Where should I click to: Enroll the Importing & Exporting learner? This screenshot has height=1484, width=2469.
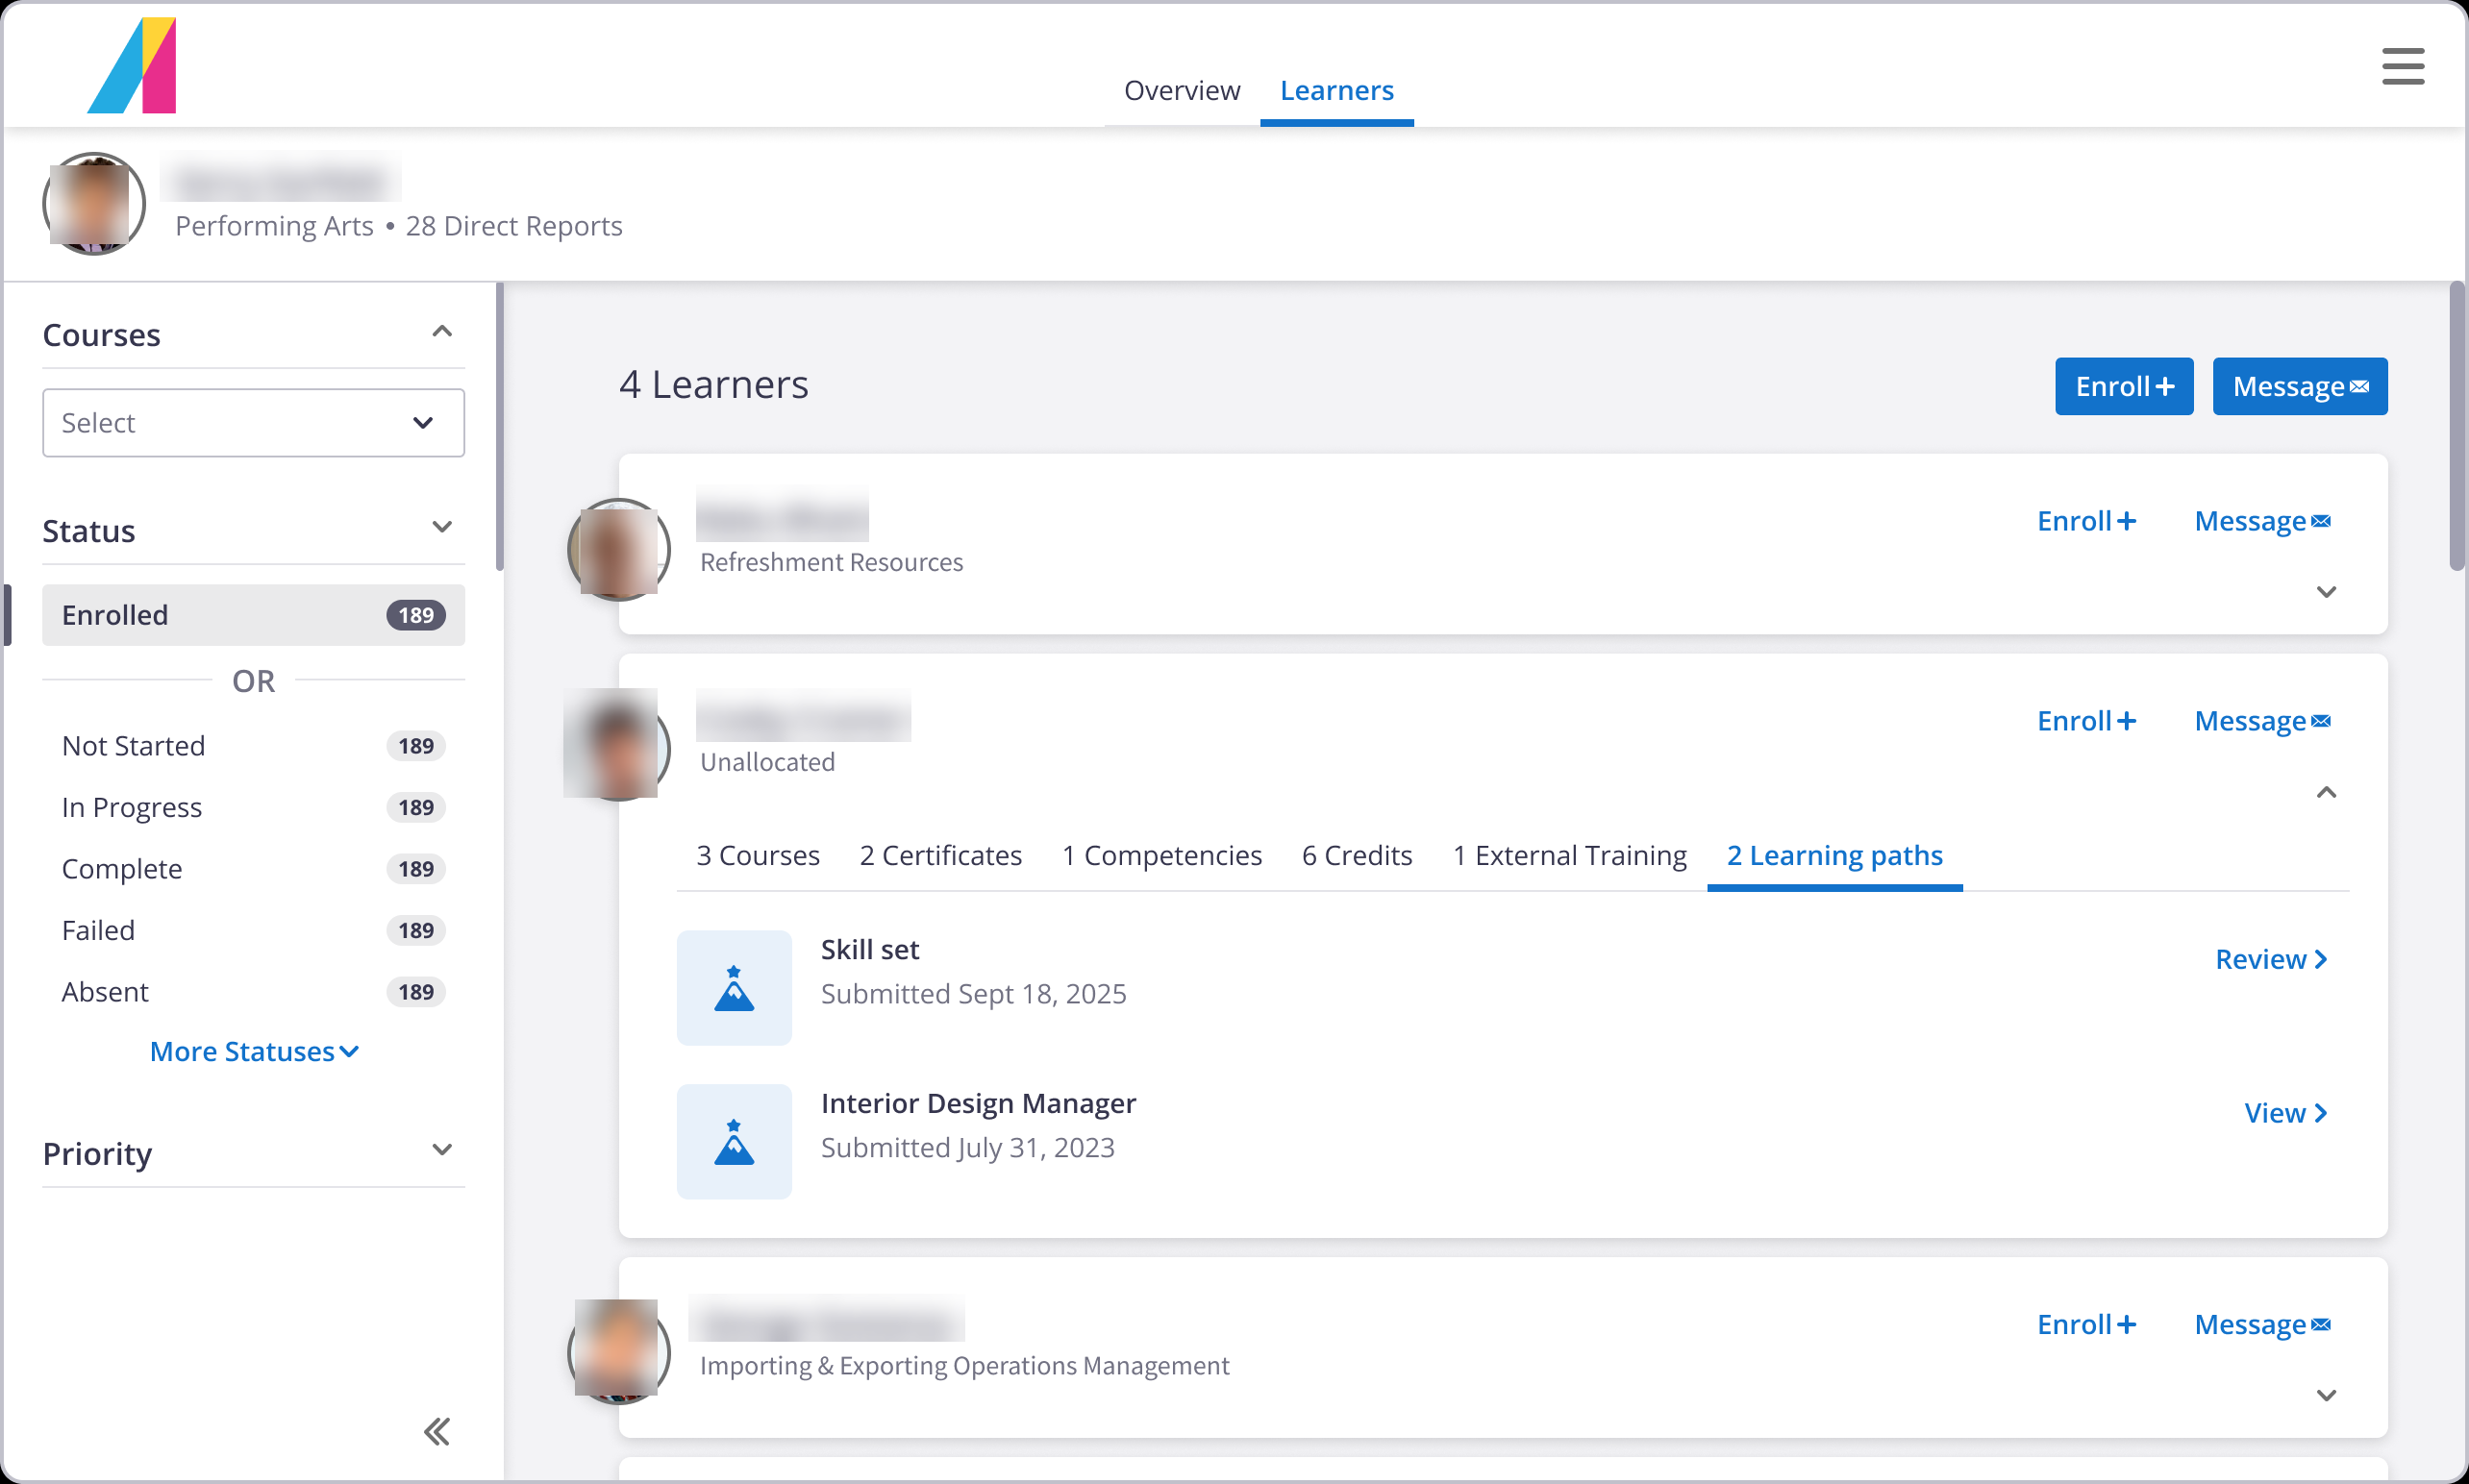point(2086,1324)
